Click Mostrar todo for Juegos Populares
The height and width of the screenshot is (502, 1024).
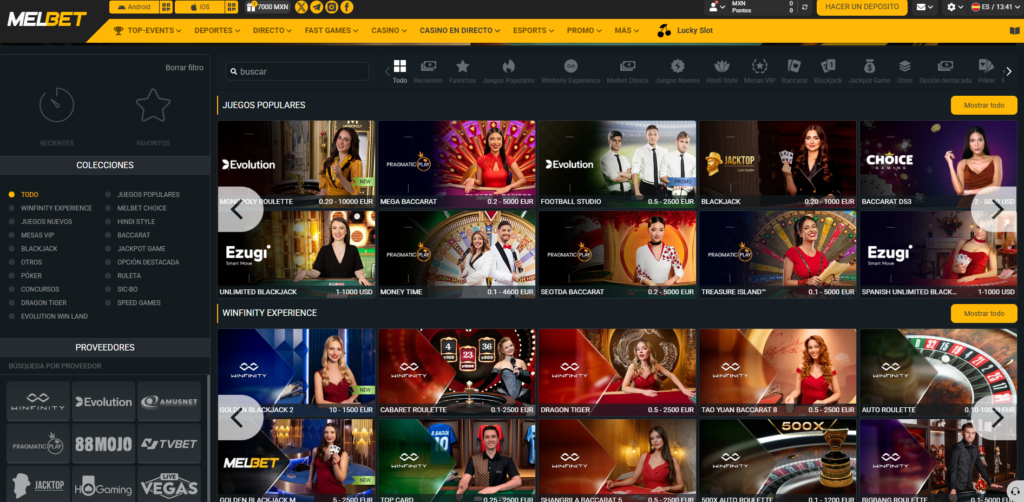[984, 105]
